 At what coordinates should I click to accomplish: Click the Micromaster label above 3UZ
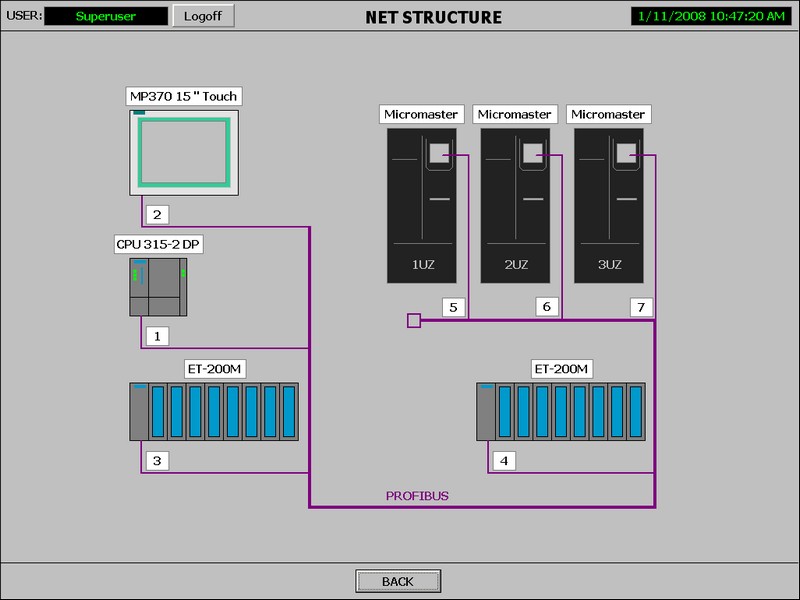609,114
